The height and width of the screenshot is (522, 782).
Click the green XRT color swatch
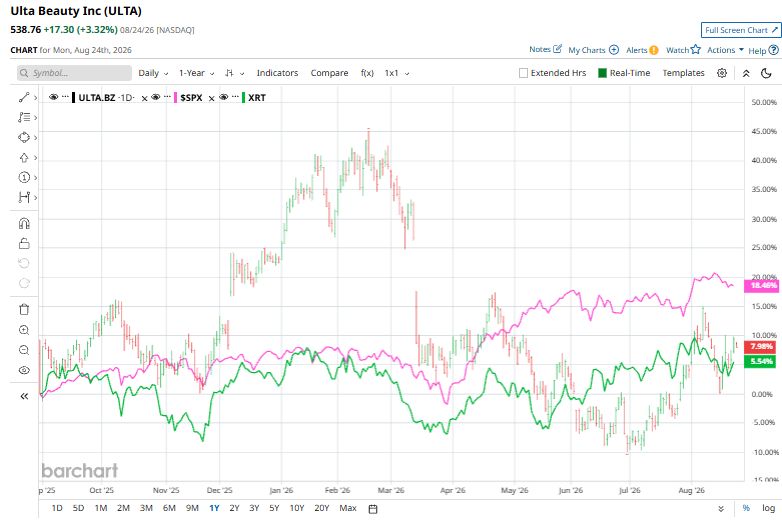coord(243,97)
